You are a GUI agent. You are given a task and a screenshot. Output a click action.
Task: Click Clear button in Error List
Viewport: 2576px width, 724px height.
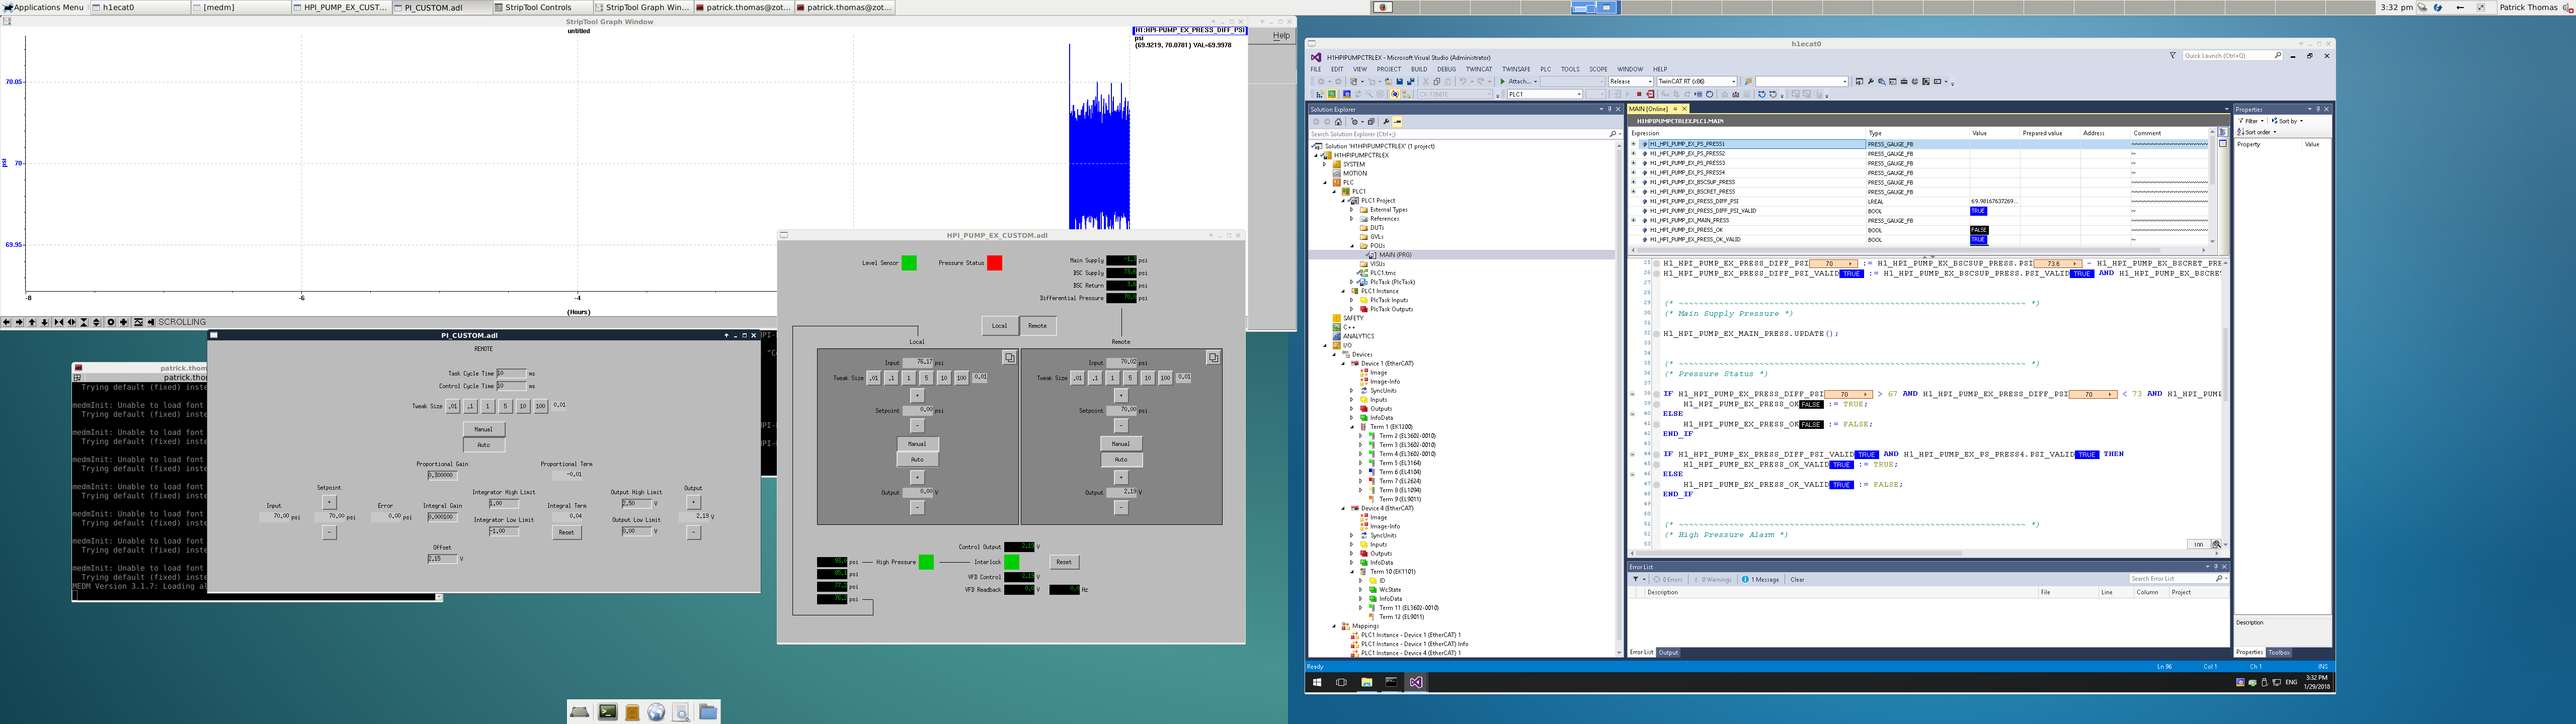(1797, 579)
